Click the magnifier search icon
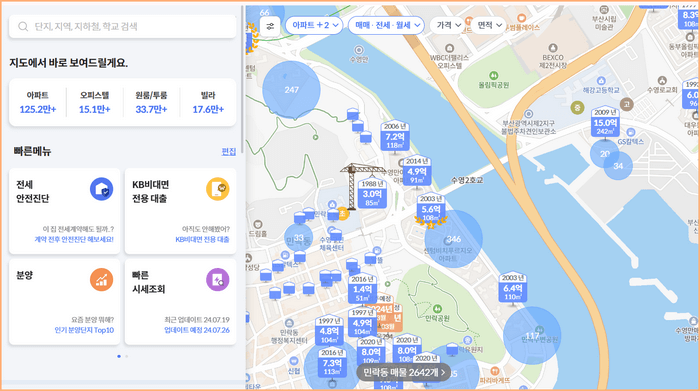Image resolution: width=700 pixels, height=391 pixels. (x=23, y=27)
